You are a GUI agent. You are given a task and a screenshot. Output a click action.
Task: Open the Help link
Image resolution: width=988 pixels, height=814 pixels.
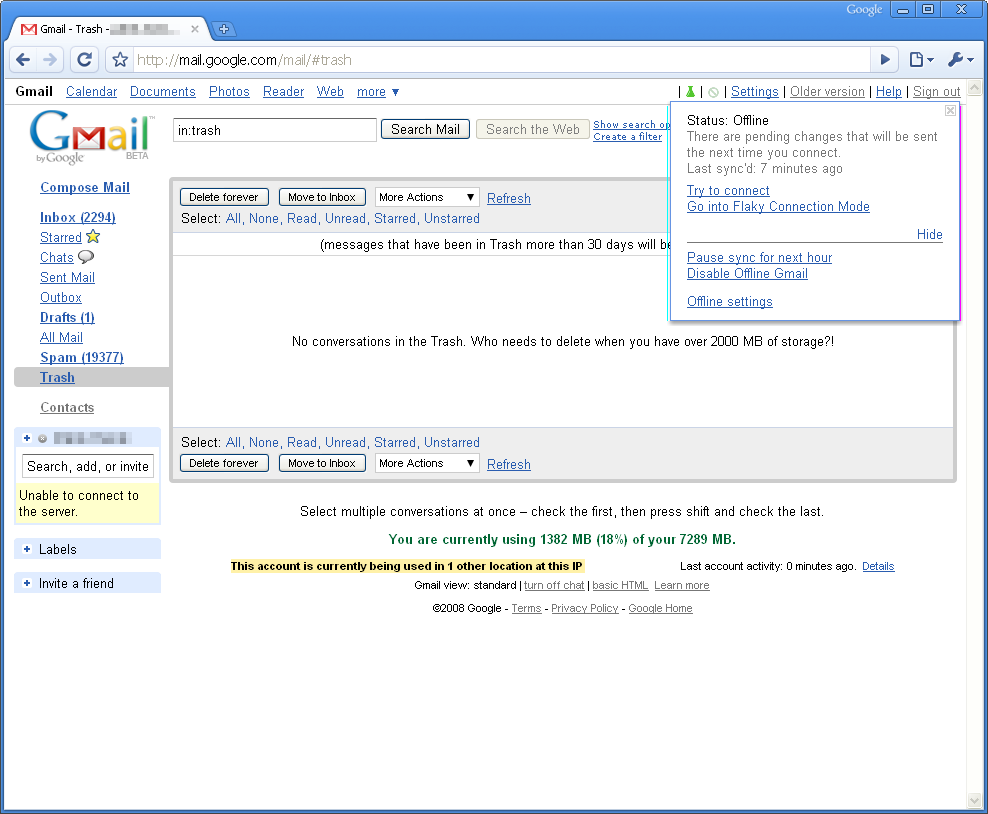888,92
